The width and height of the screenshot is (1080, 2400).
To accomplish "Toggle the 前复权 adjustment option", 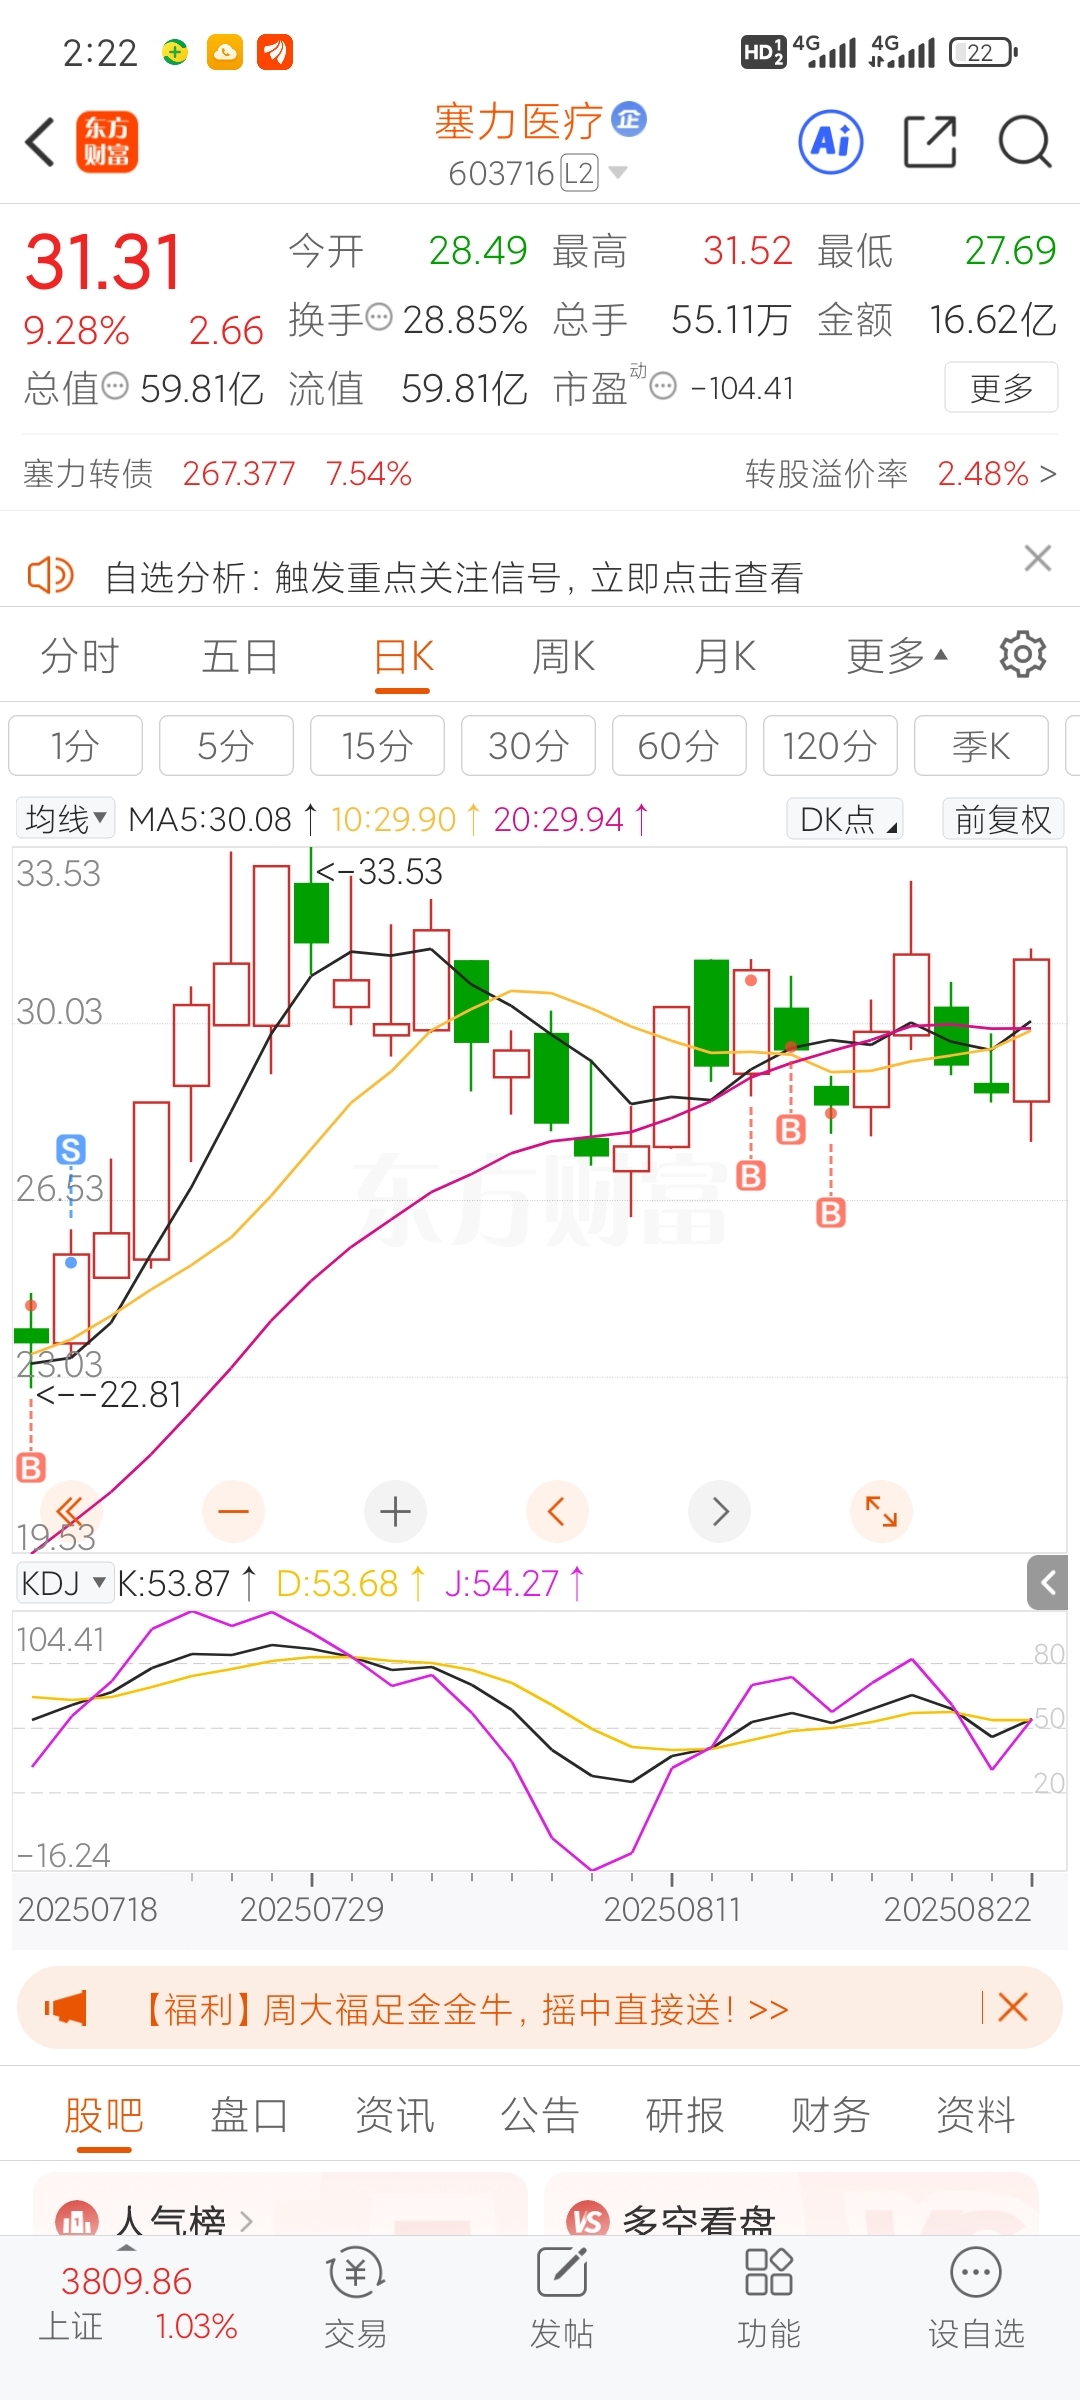I will coord(1003,819).
